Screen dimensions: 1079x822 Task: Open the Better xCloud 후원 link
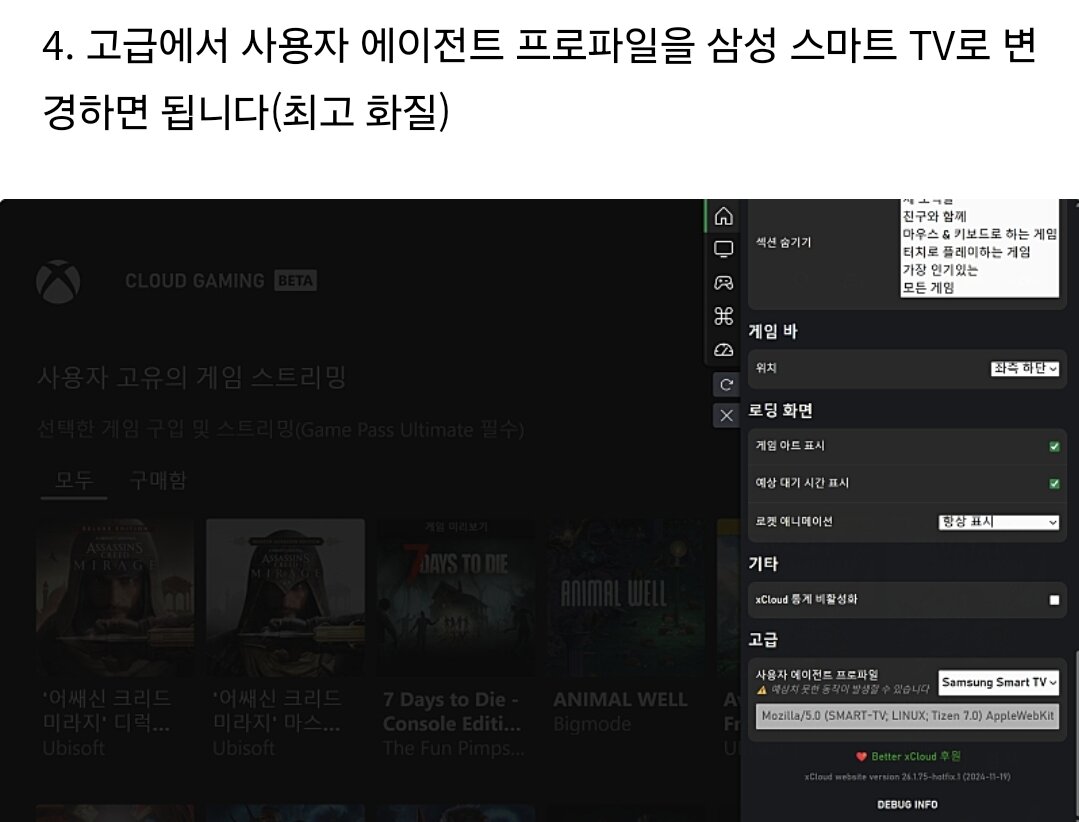point(908,756)
